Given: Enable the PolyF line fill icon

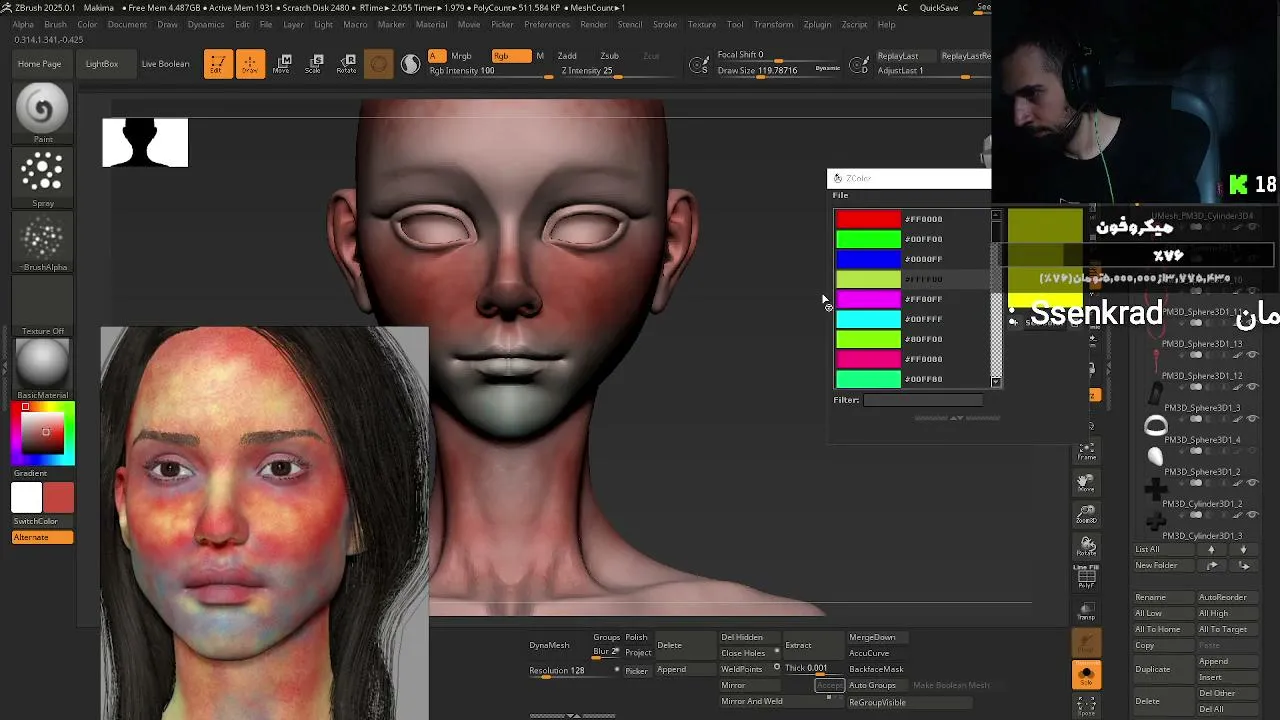Looking at the screenshot, I should point(1086,576).
